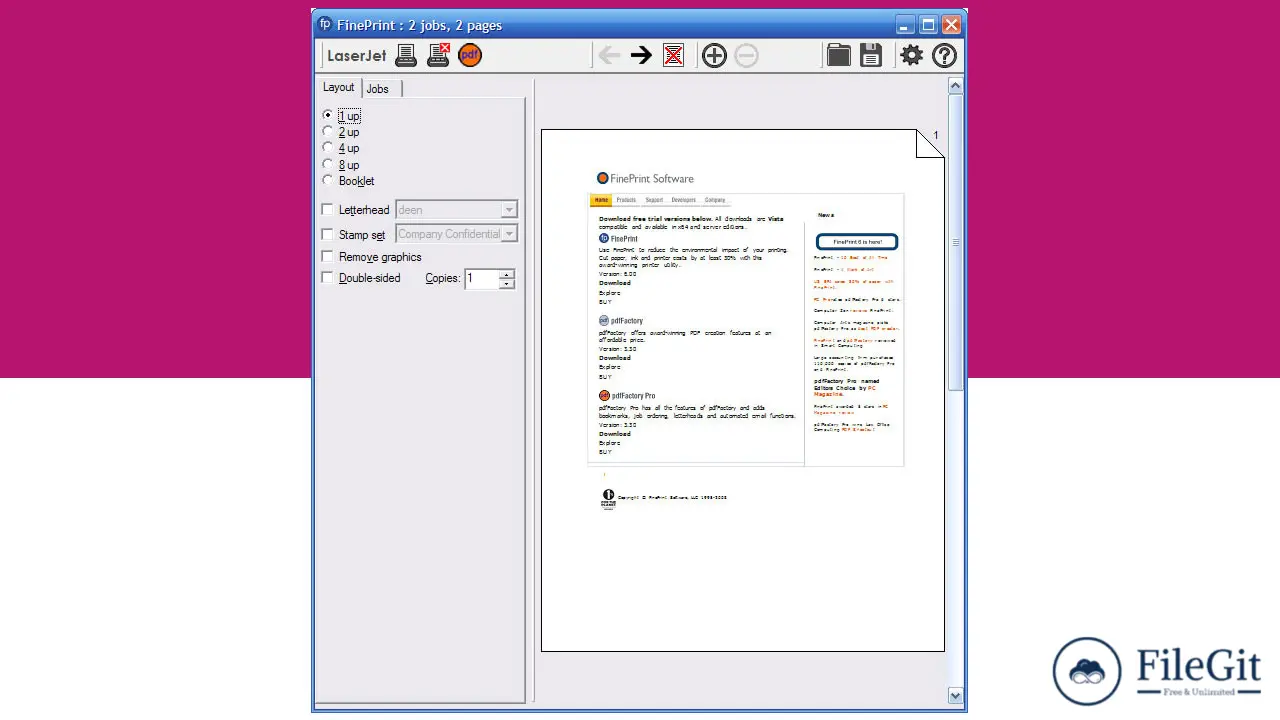The image size is (1280, 720).
Task: Click the vertical scrollbar thumb in preview
Action: coord(955,242)
